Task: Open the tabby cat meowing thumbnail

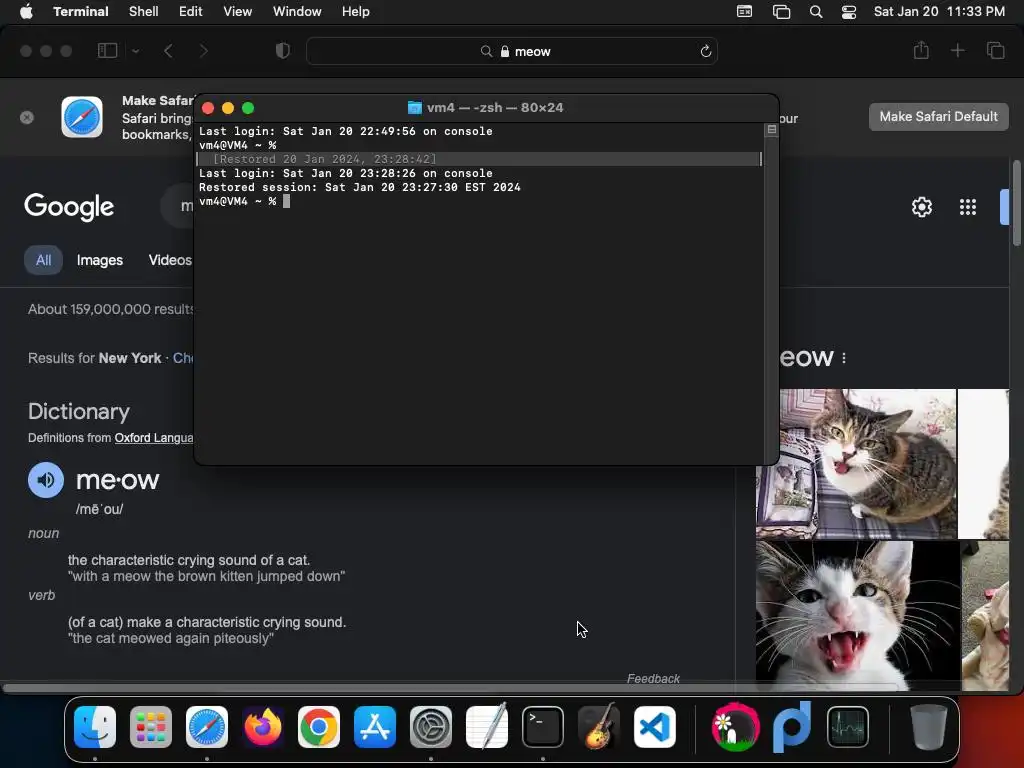Action: click(856, 464)
